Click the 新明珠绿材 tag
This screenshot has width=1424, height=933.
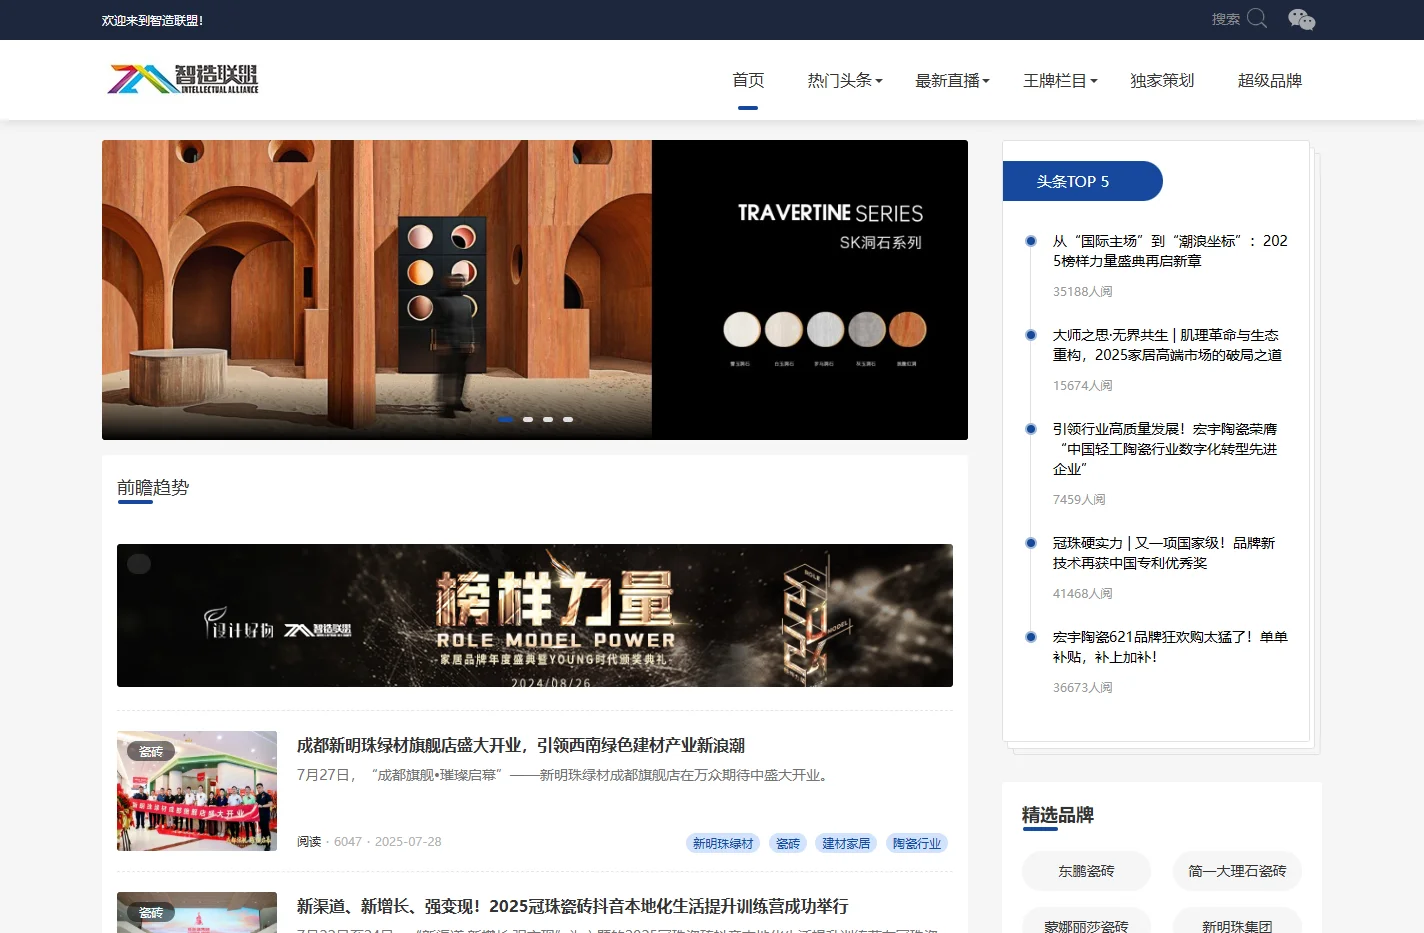click(723, 843)
